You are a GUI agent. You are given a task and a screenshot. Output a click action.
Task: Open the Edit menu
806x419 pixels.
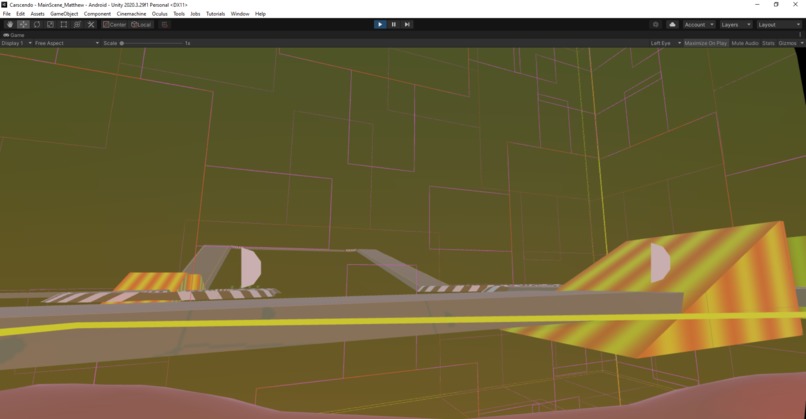pos(21,14)
